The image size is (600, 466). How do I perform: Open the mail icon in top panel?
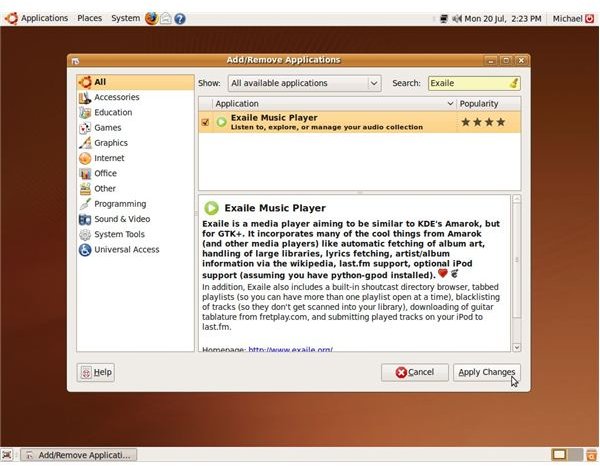point(166,18)
